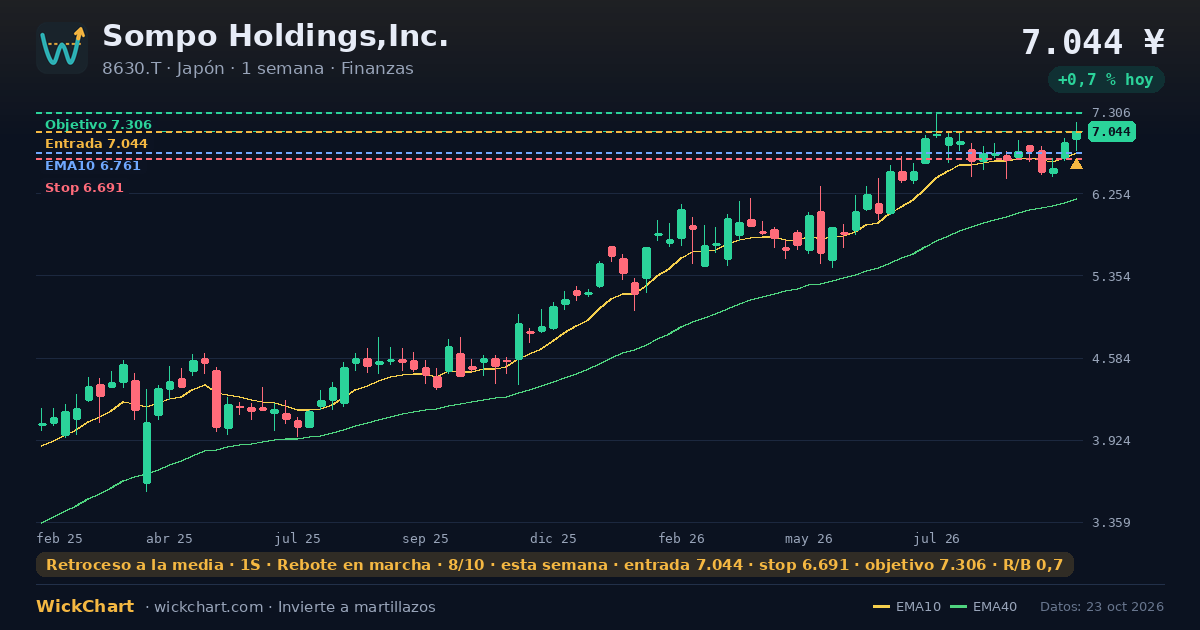1200x630 pixels.
Task: Click the Retroceso a la media summary banner
Action: (x=555, y=565)
